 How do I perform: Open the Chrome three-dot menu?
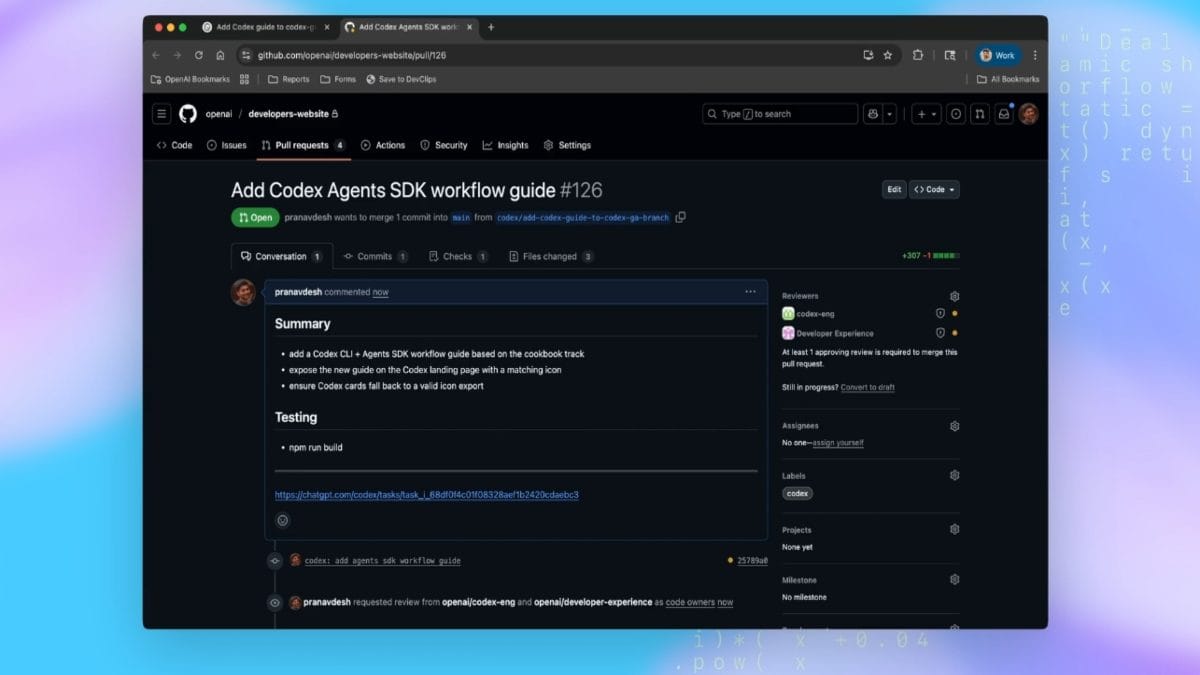point(1035,56)
